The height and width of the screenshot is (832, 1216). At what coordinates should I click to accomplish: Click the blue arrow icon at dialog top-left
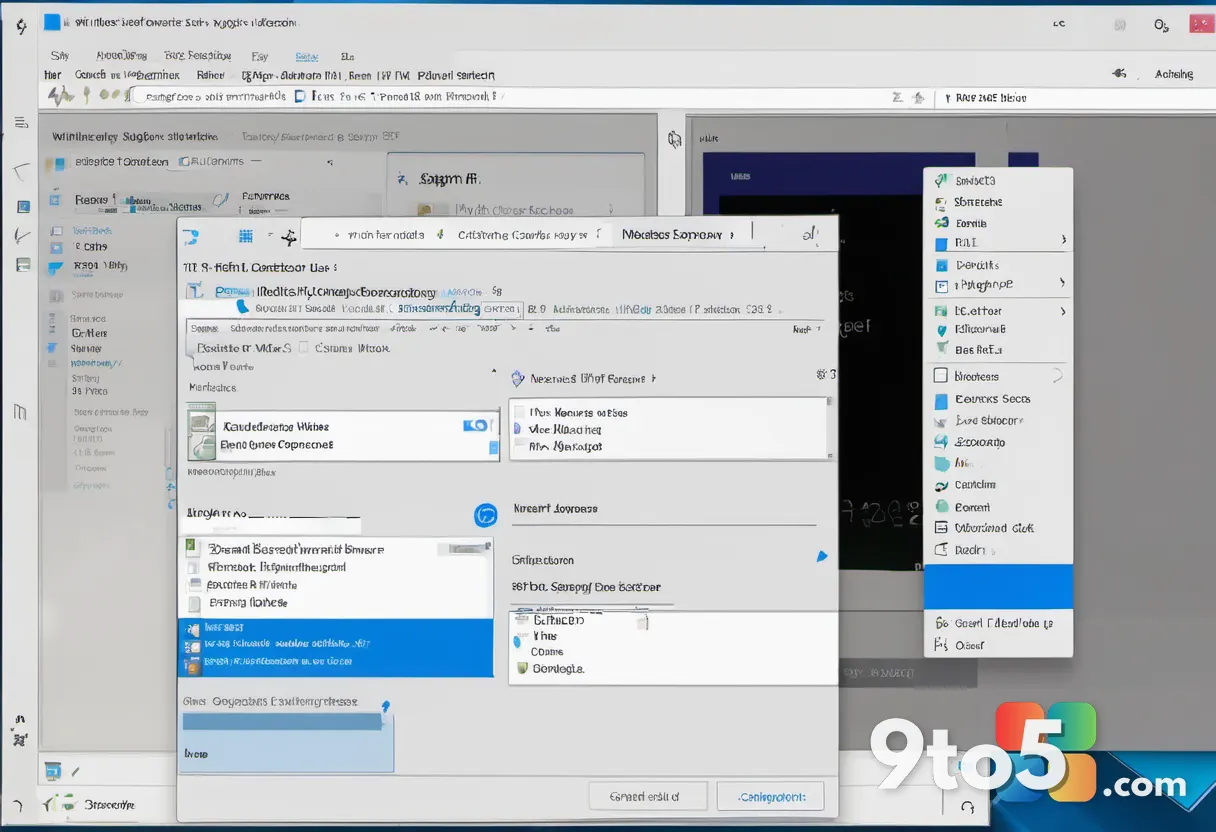(191, 236)
